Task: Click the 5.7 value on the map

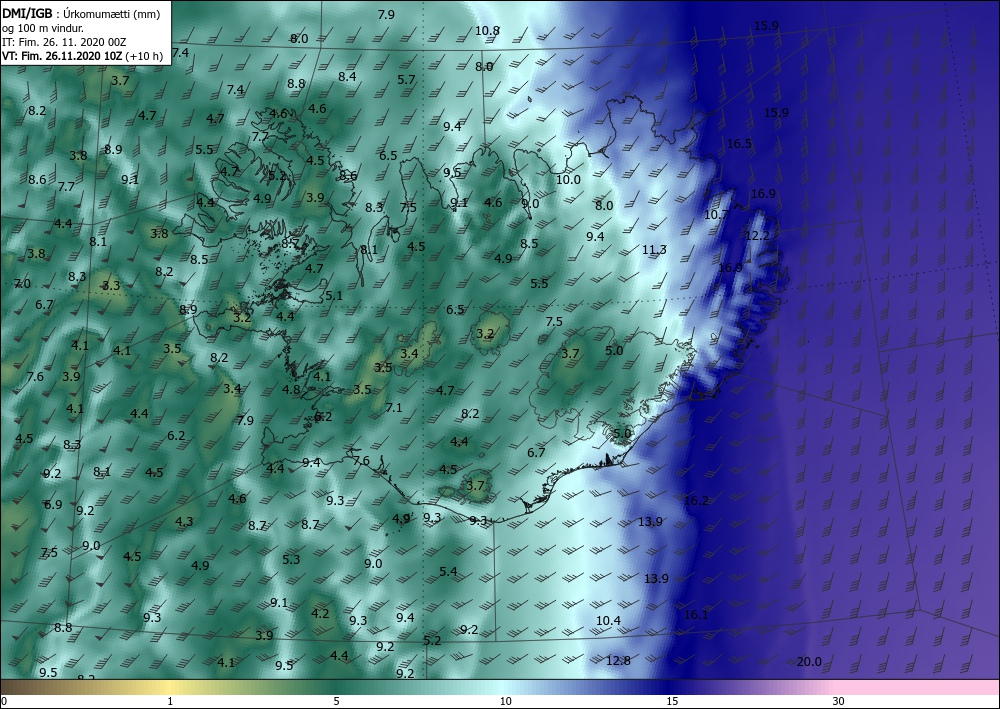Action: [x=406, y=80]
